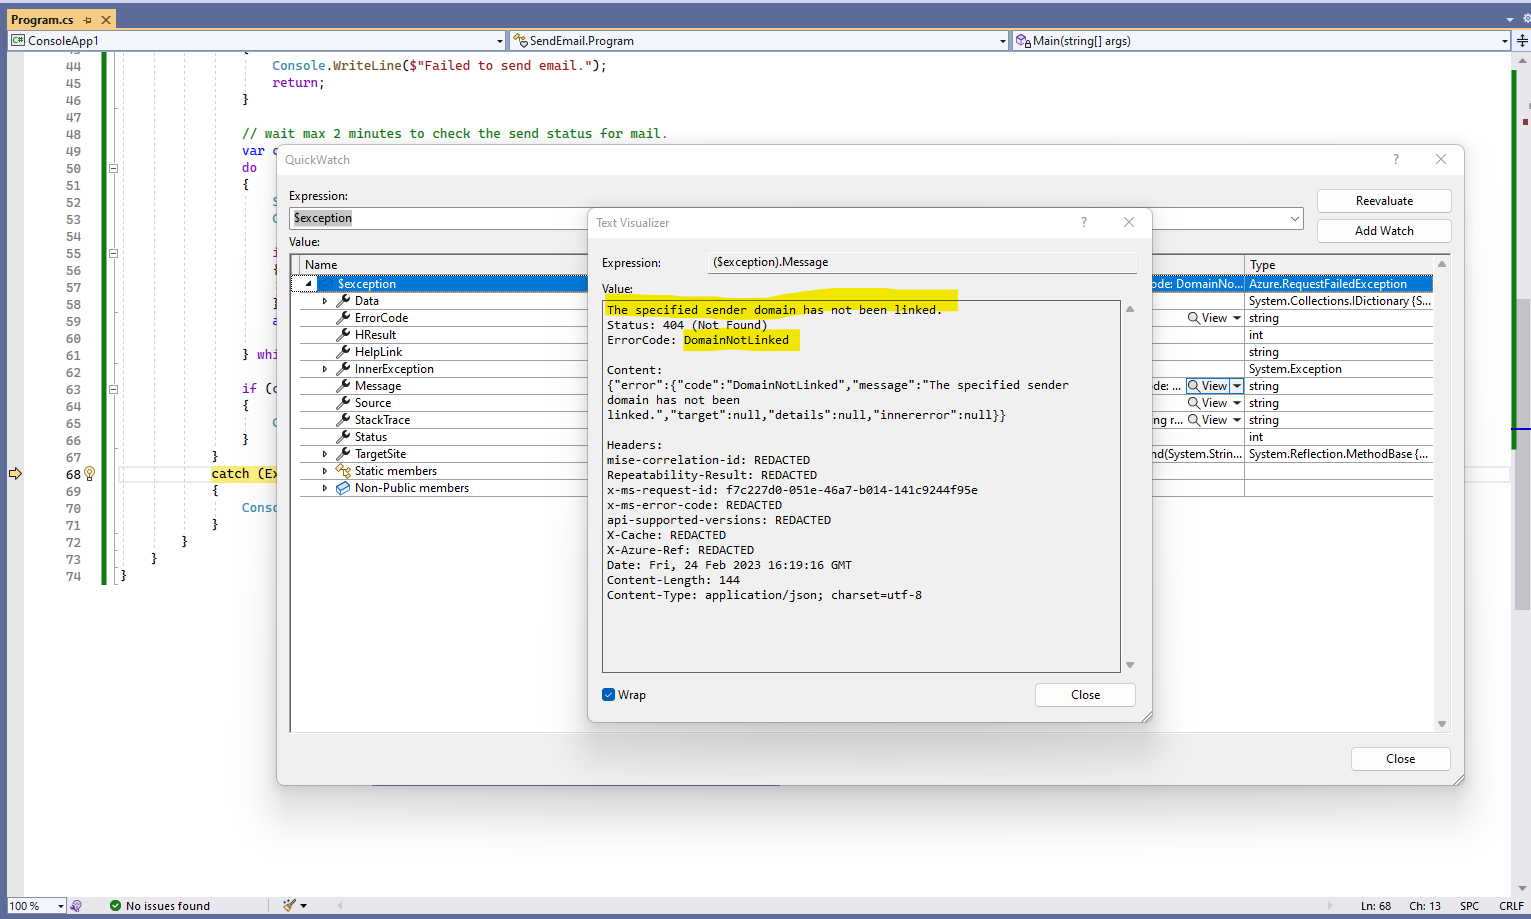The width and height of the screenshot is (1531, 919).
Task: Click the code cleanup broom icon in status strip
Action: 289,906
